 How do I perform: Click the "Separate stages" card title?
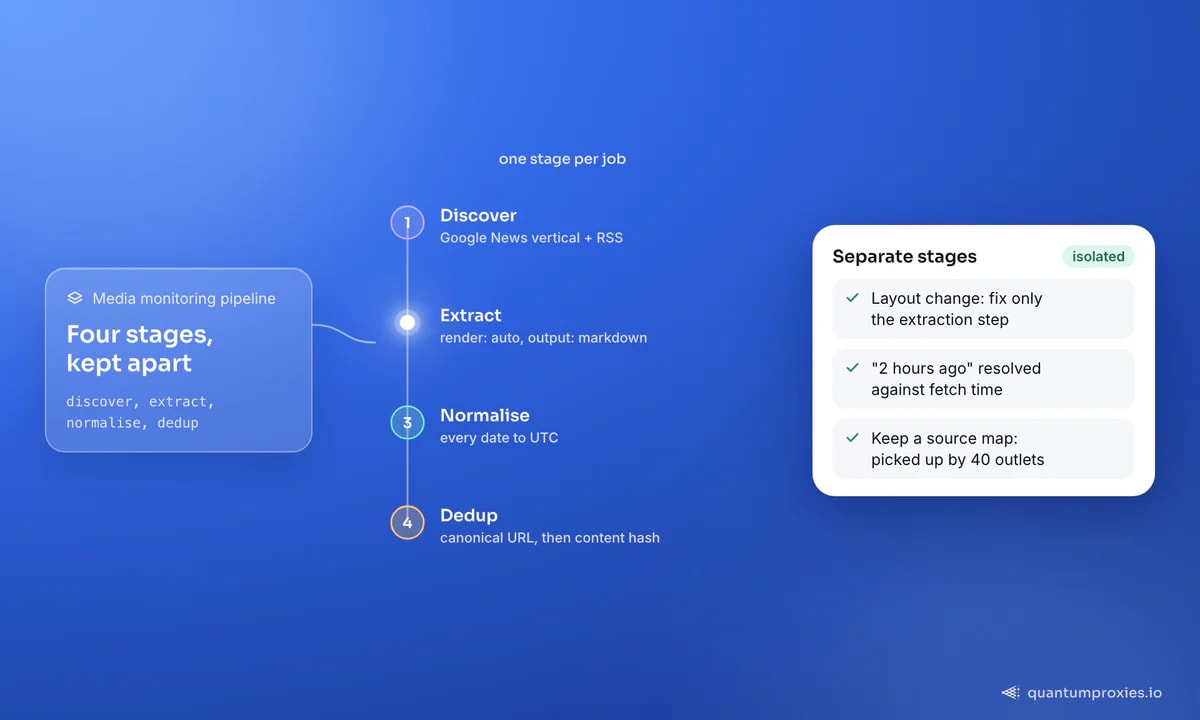point(904,257)
